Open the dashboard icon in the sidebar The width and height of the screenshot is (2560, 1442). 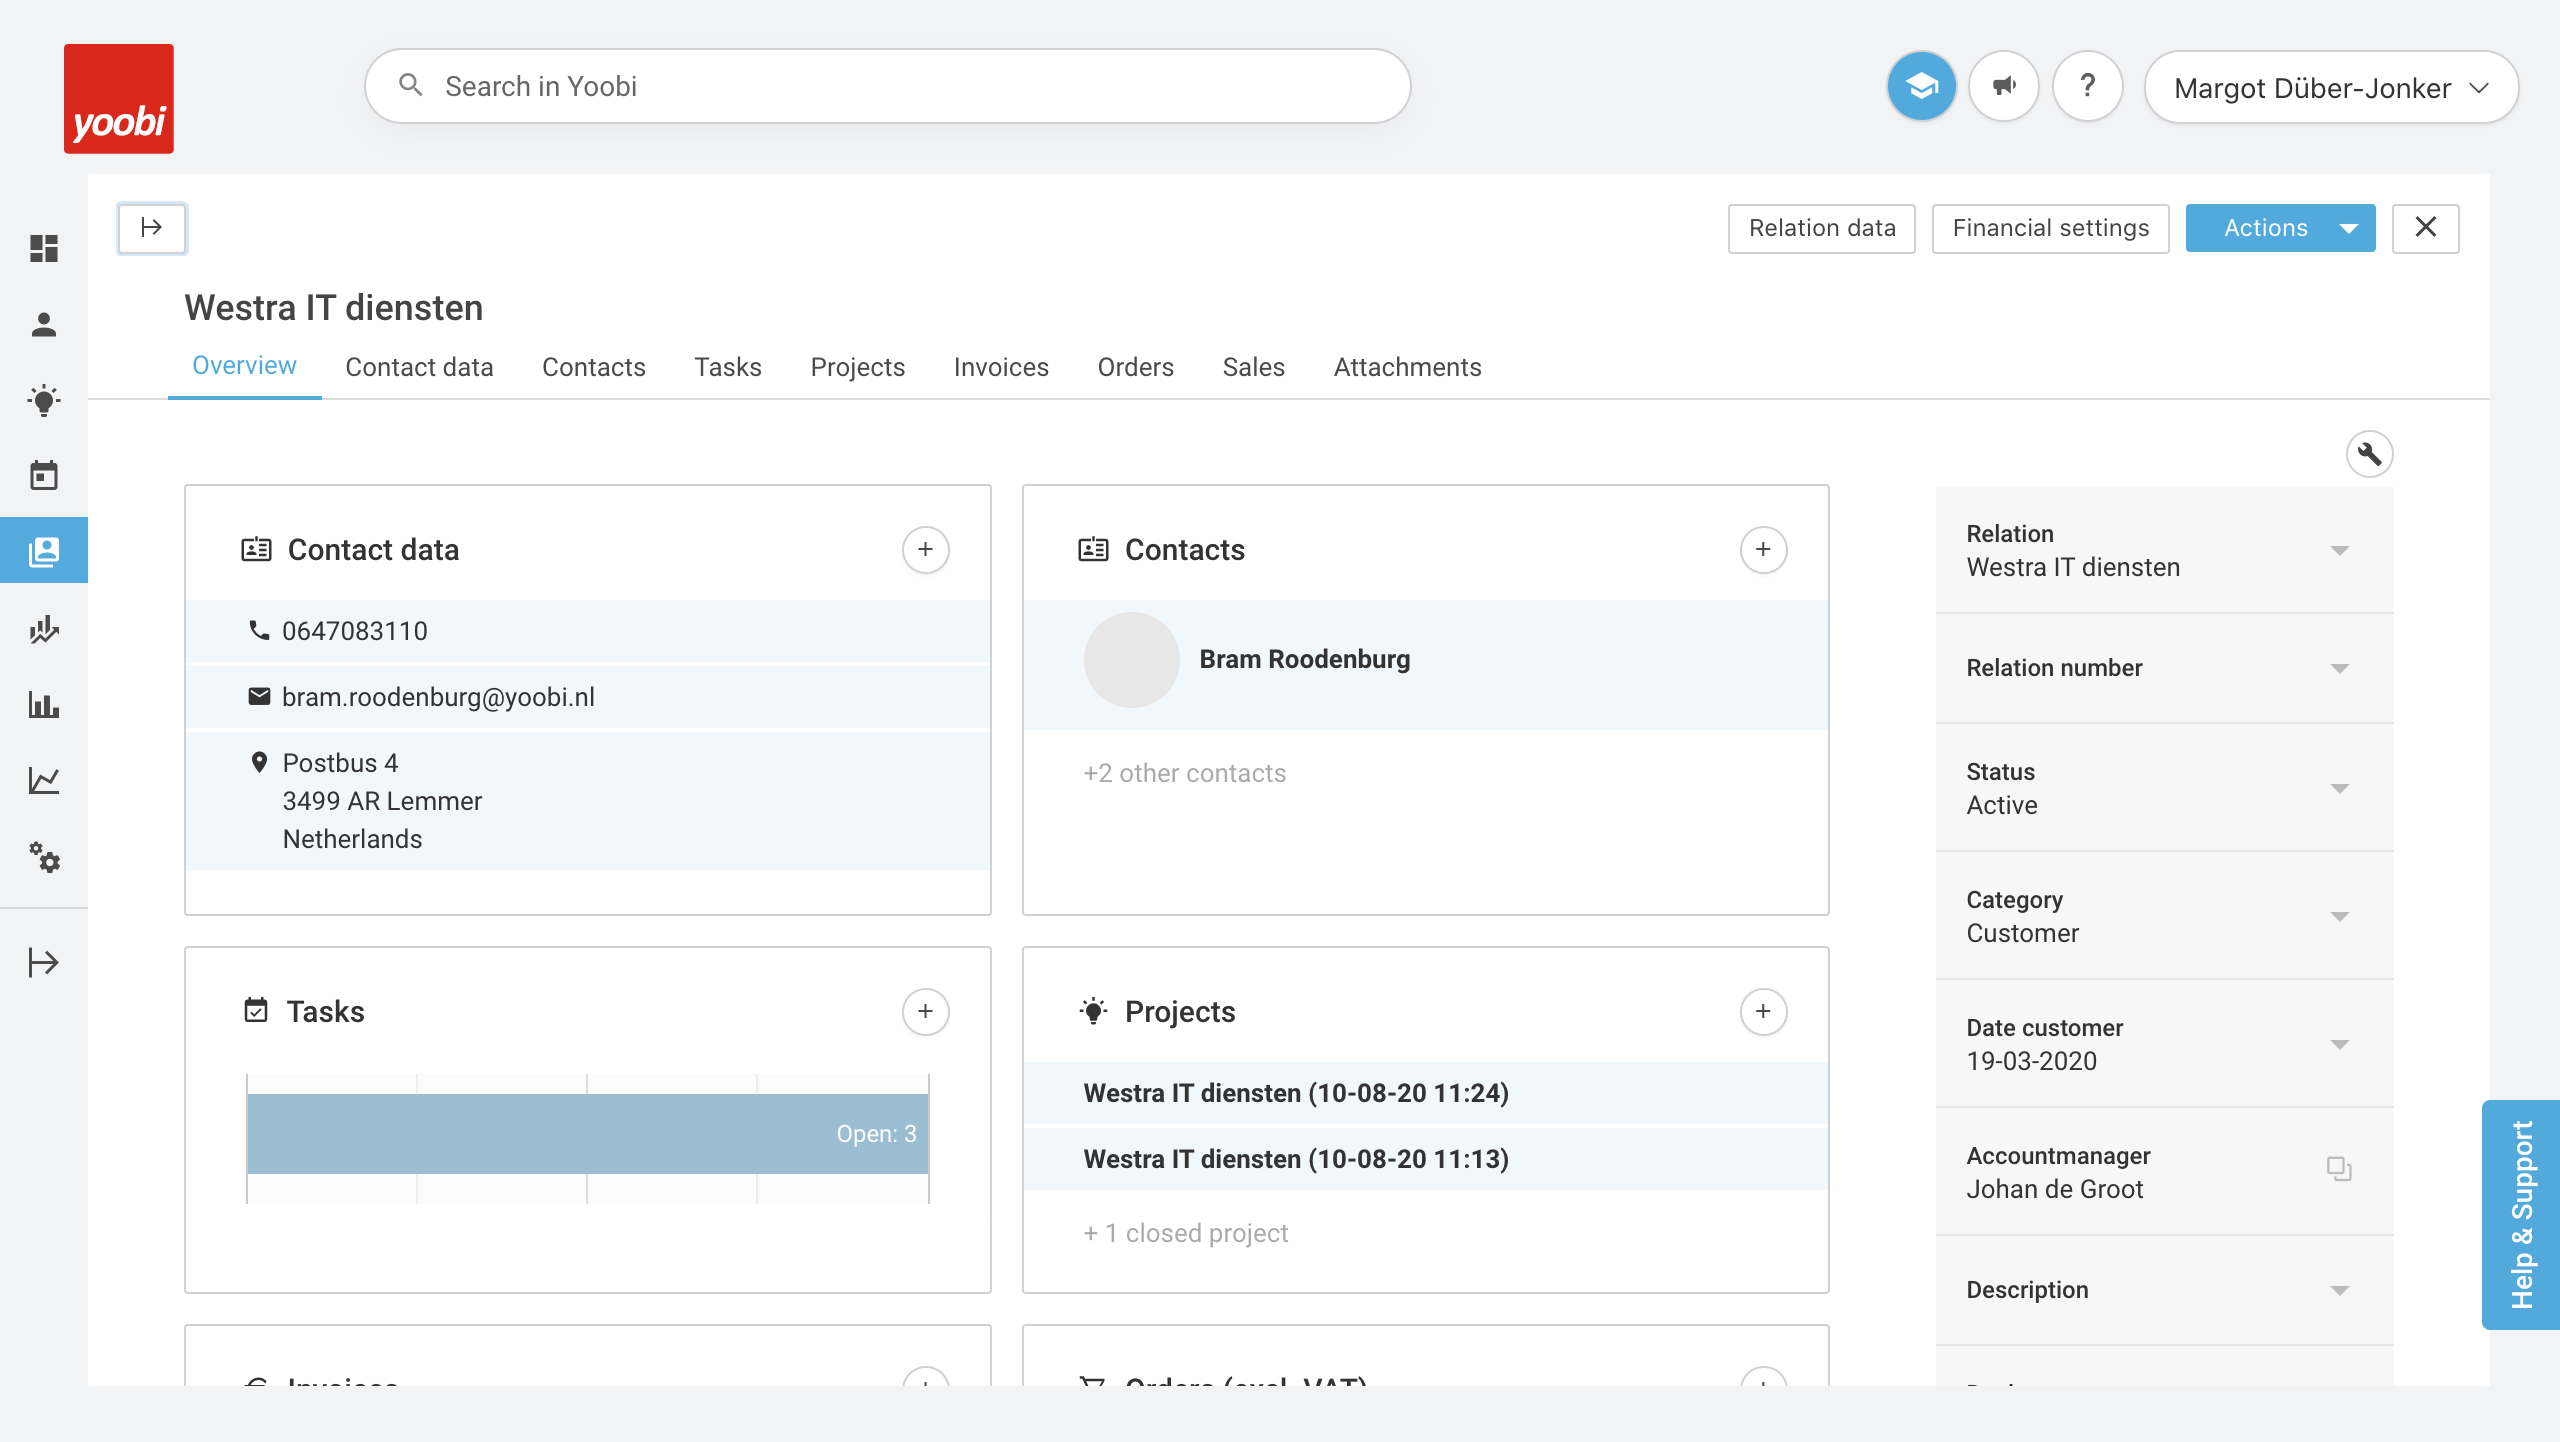(x=44, y=248)
